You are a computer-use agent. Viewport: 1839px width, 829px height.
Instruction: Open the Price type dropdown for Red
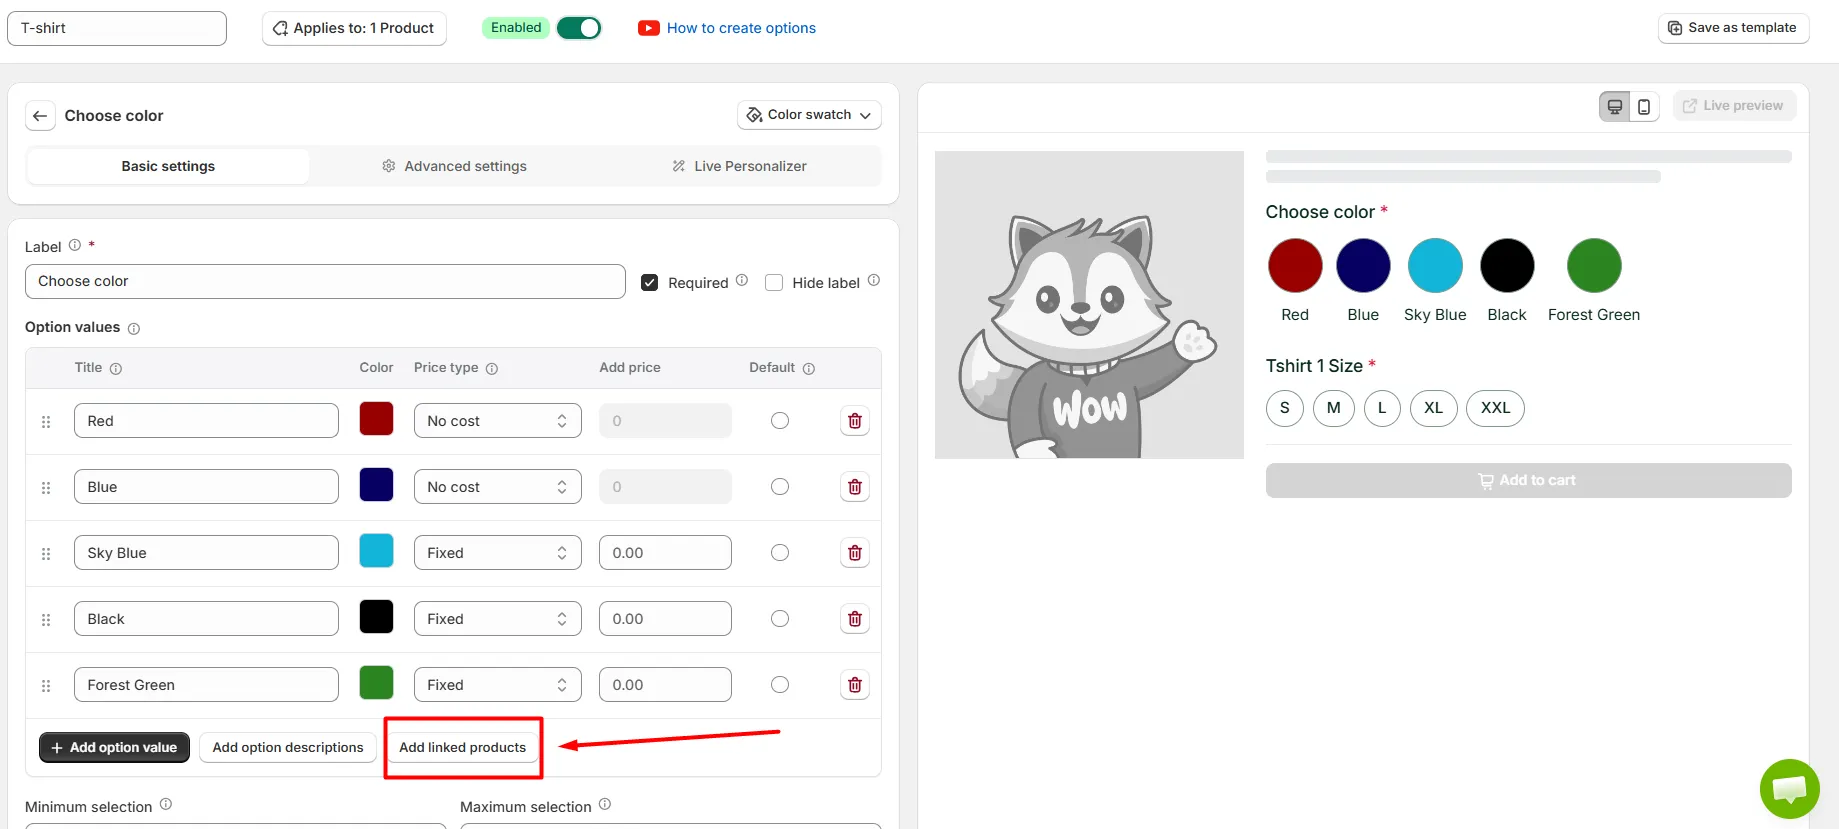point(498,421)
